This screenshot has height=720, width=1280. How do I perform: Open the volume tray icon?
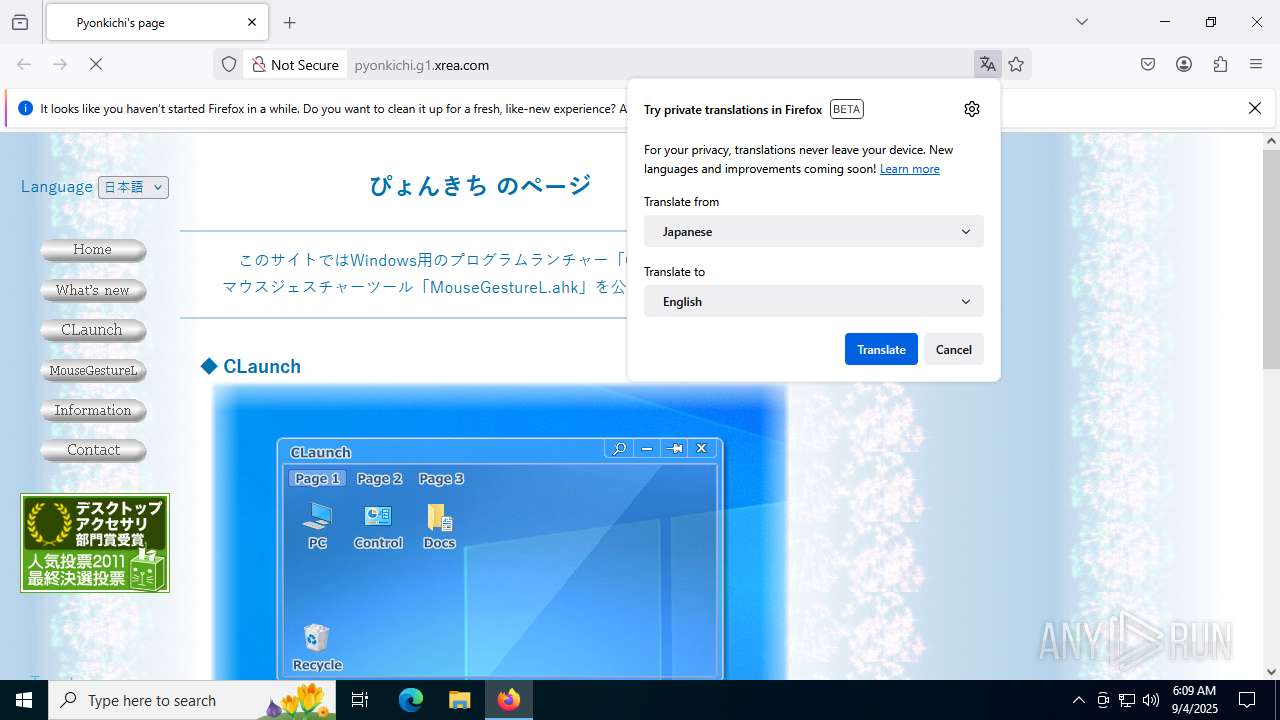point(1151,700)
